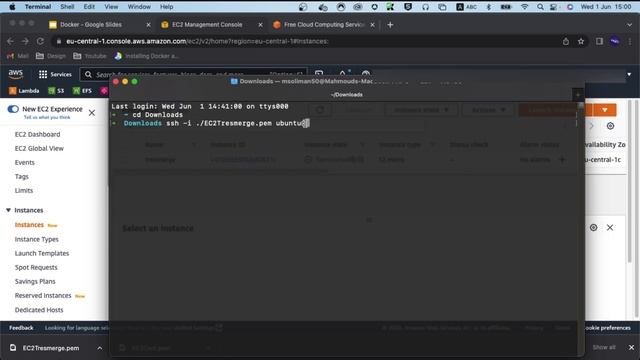Open Installing Docker bookmark
Viewport: 640px width, 360px height.
[147, 56]
